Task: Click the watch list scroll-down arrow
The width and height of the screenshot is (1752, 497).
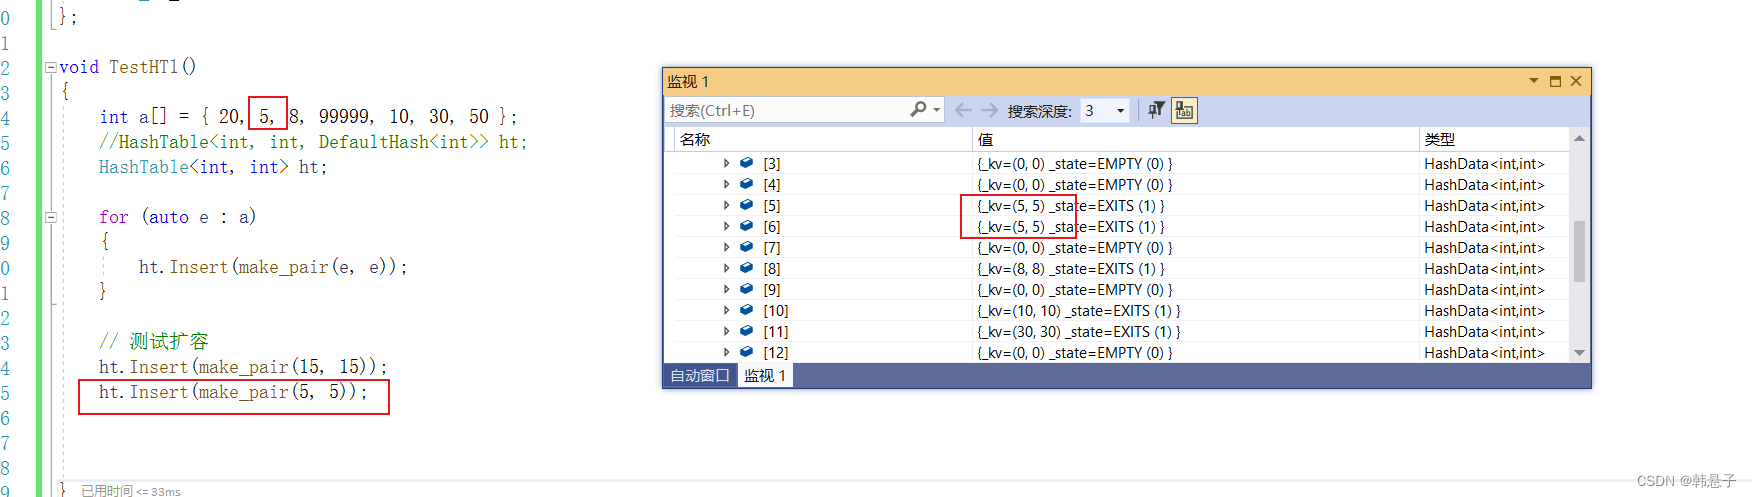Action: 1580,353
